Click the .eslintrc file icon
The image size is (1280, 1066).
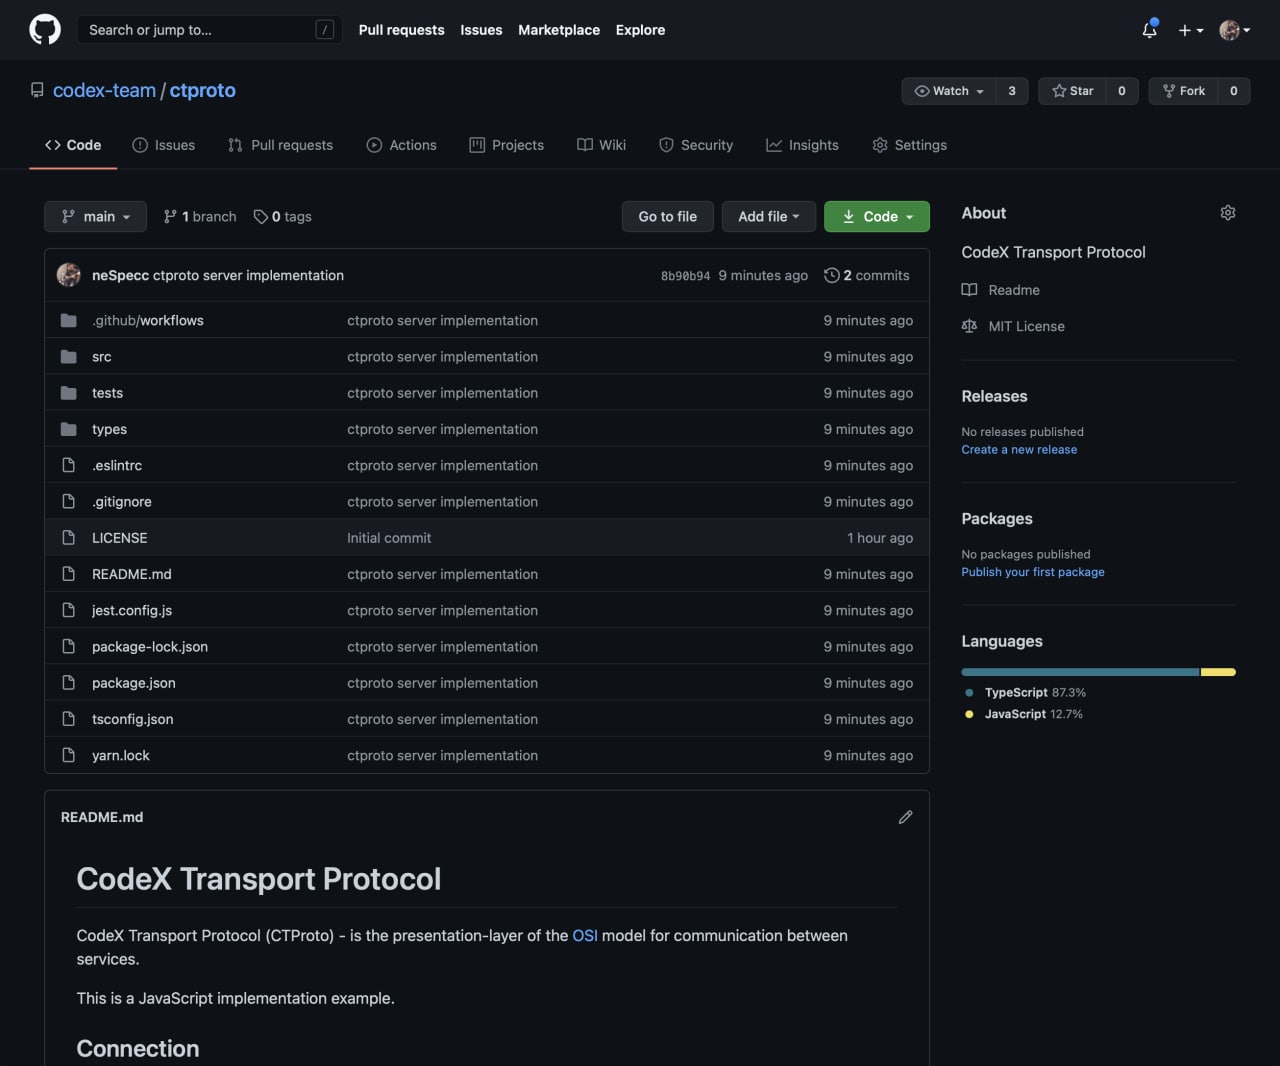[69, 465]
